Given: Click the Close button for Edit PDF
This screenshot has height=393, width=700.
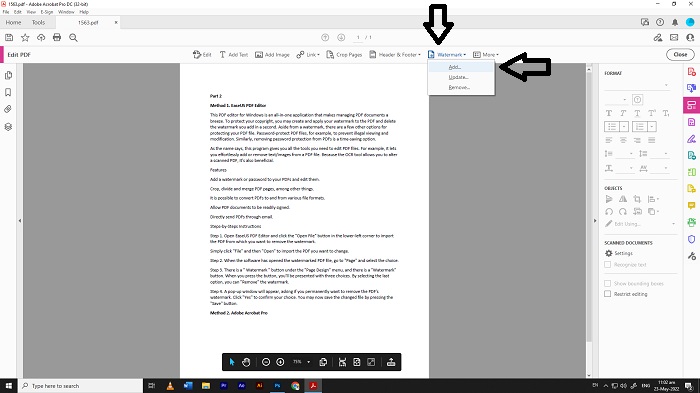Looking at the screenshot, I should 680,54.
